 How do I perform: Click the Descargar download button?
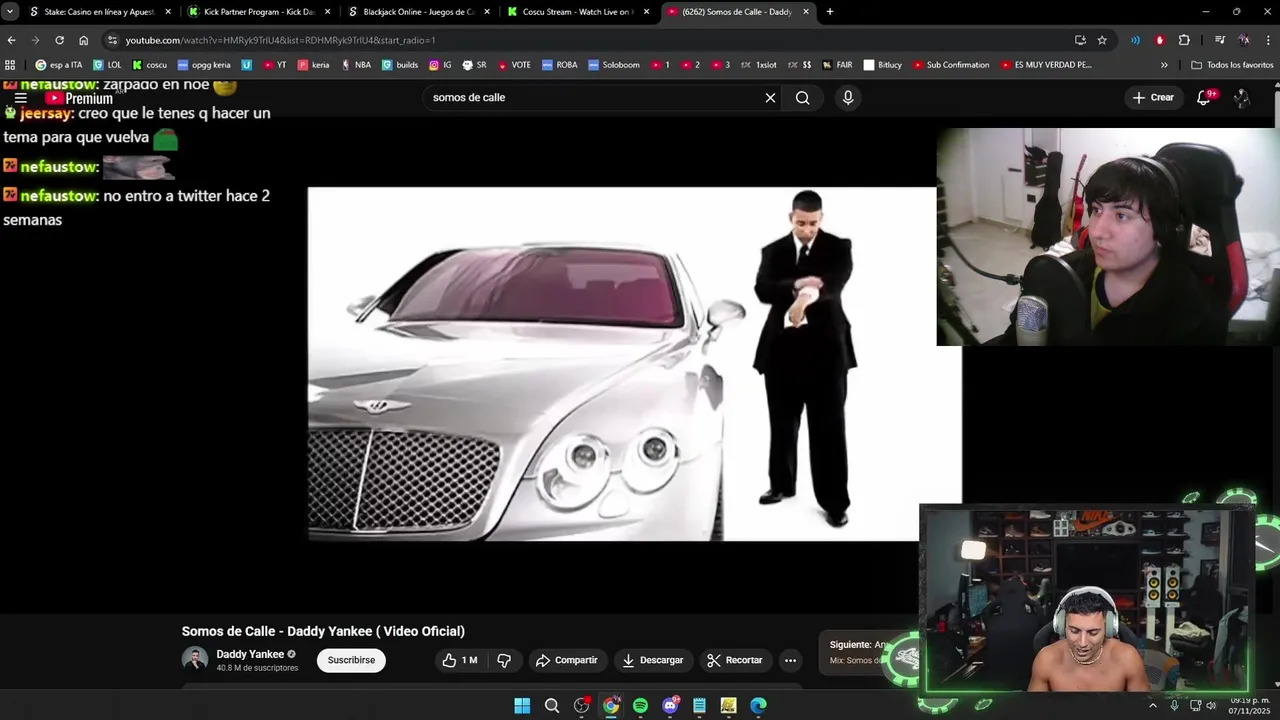coord(652,660)
